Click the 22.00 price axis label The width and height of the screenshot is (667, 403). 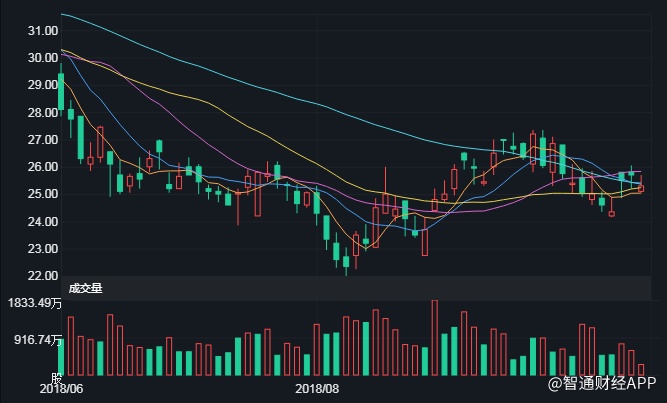click(42, 275)
